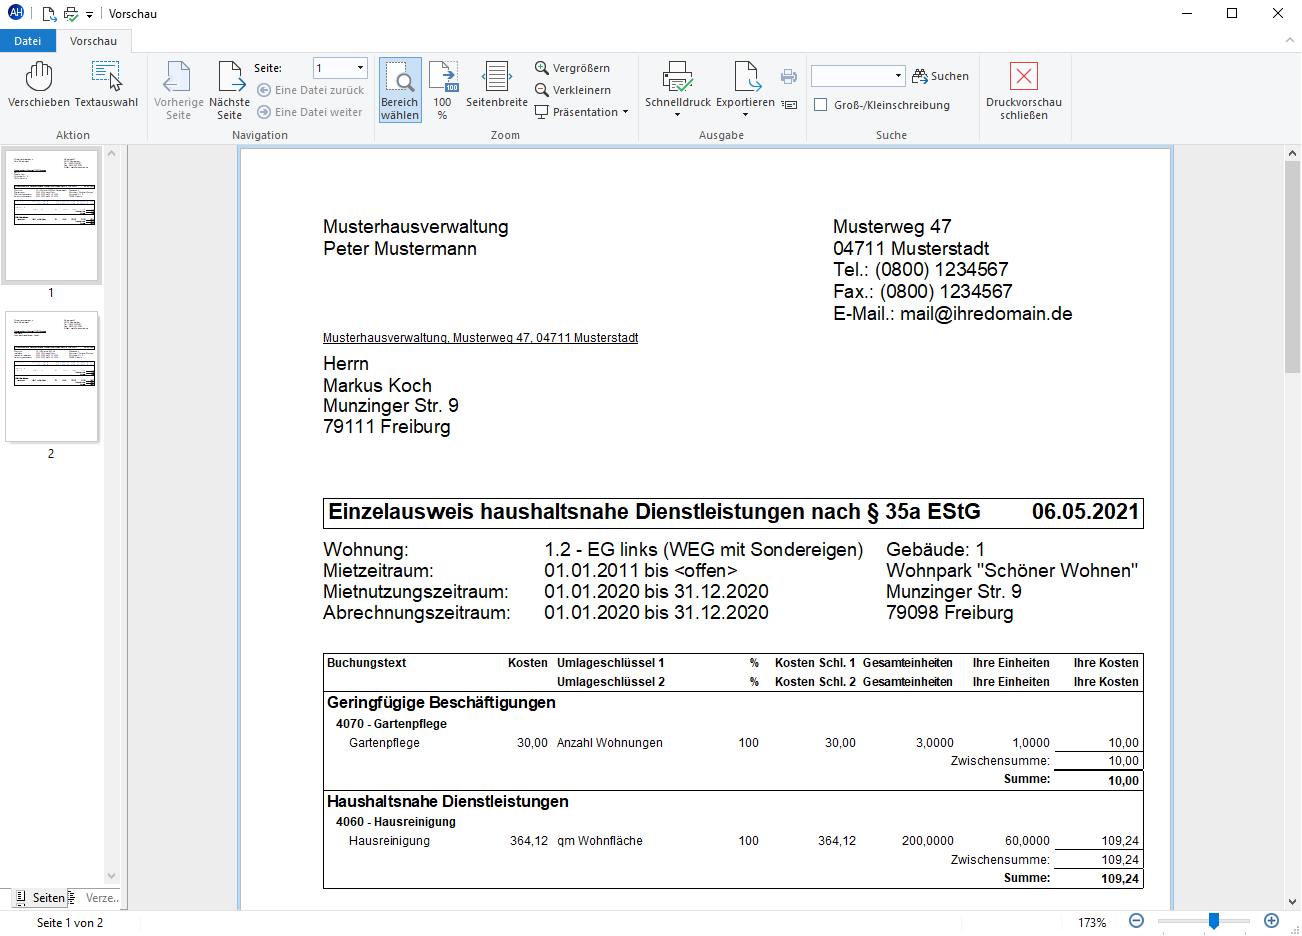This screenshot has width=1302, height=936.
Task: Click 'qm Wohnfläche' table cell
Action: pyautogui.click(x=600, y=841)
